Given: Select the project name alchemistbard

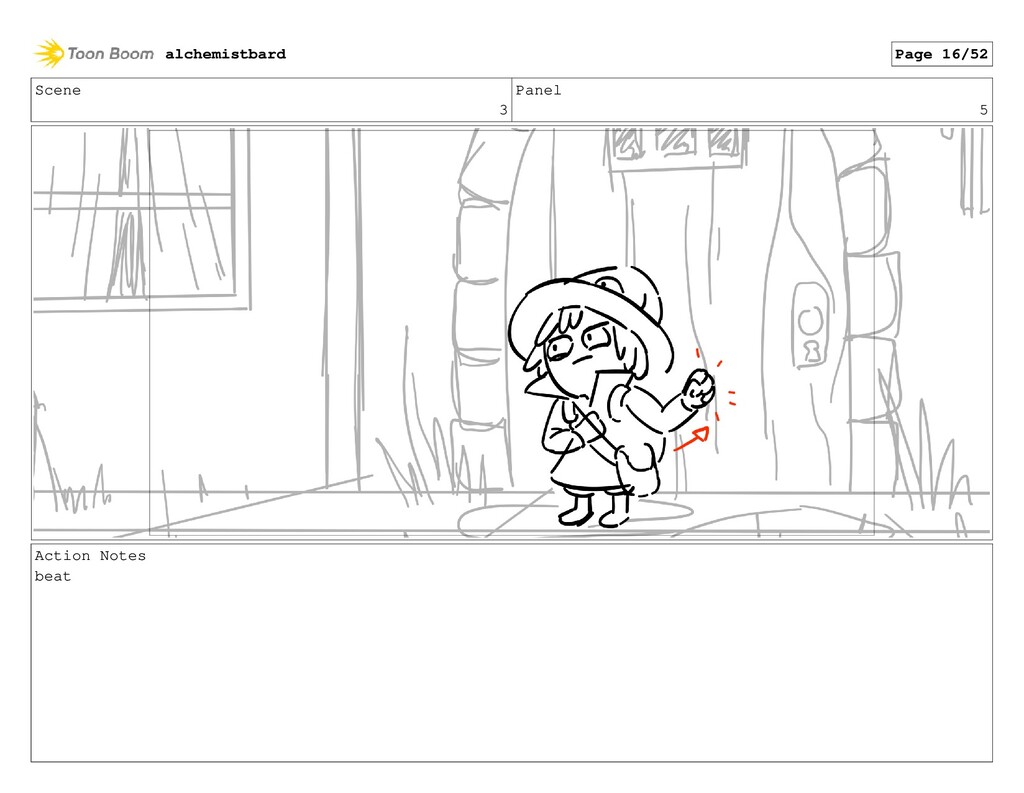Looking at the screenshot, I should coord(225,54).
